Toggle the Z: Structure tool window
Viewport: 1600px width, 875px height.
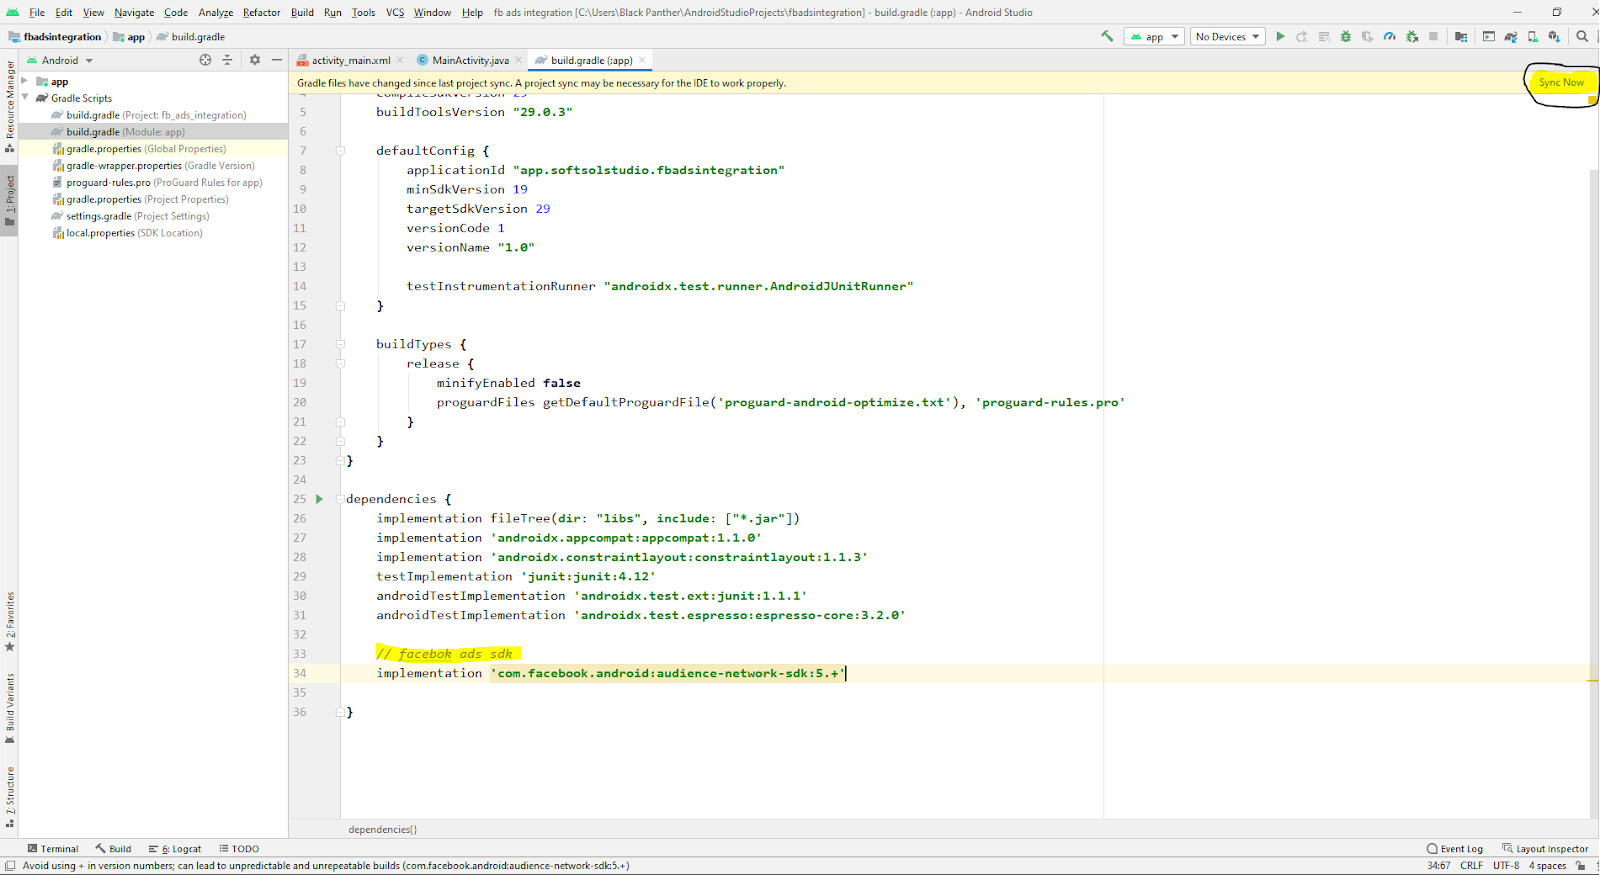[x=9, y=797]
